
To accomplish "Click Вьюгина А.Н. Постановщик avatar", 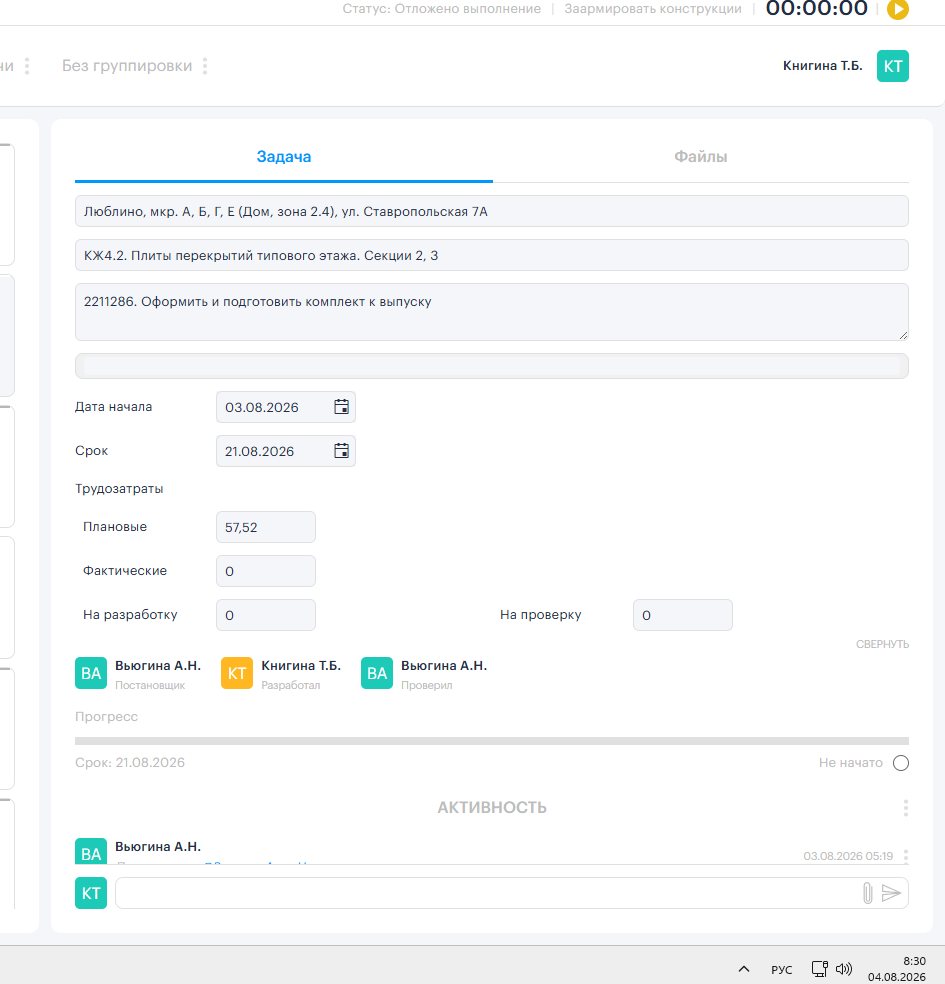I will [x=91, y=673].
